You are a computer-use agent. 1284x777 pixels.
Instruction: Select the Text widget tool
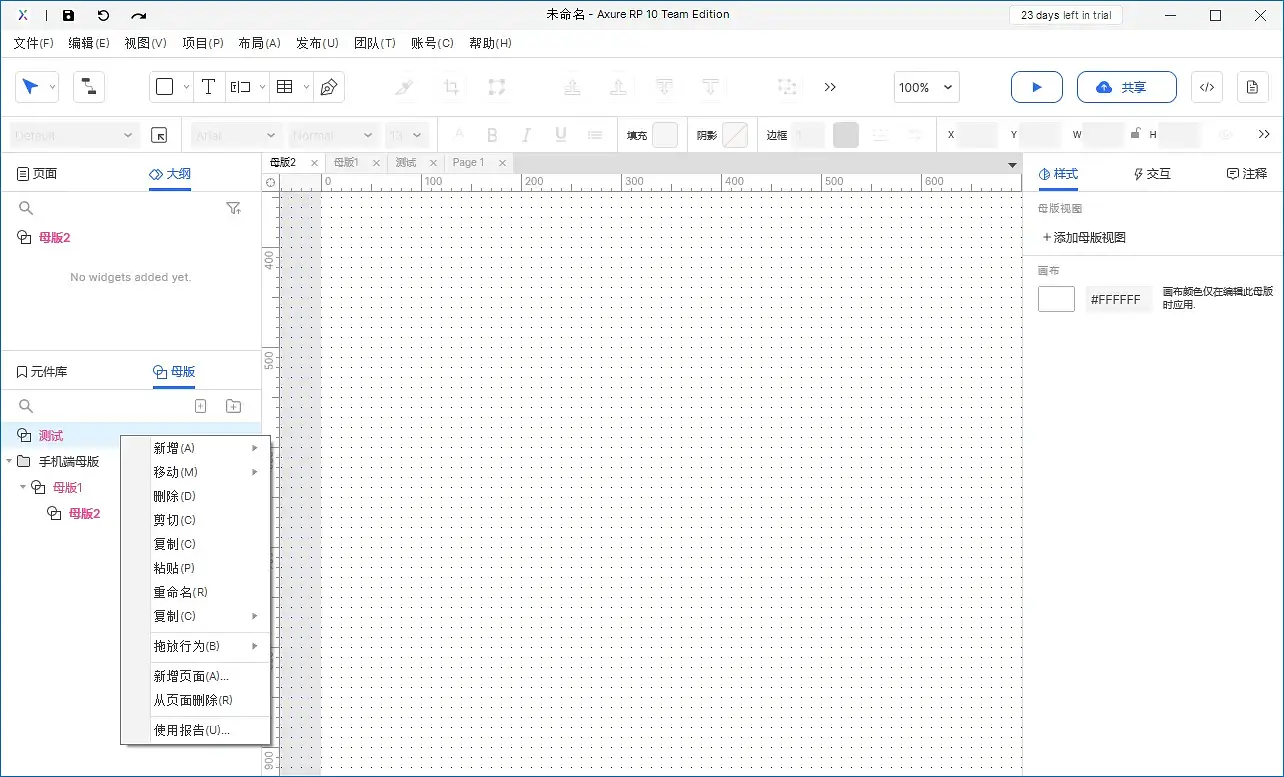coord(208,87)
